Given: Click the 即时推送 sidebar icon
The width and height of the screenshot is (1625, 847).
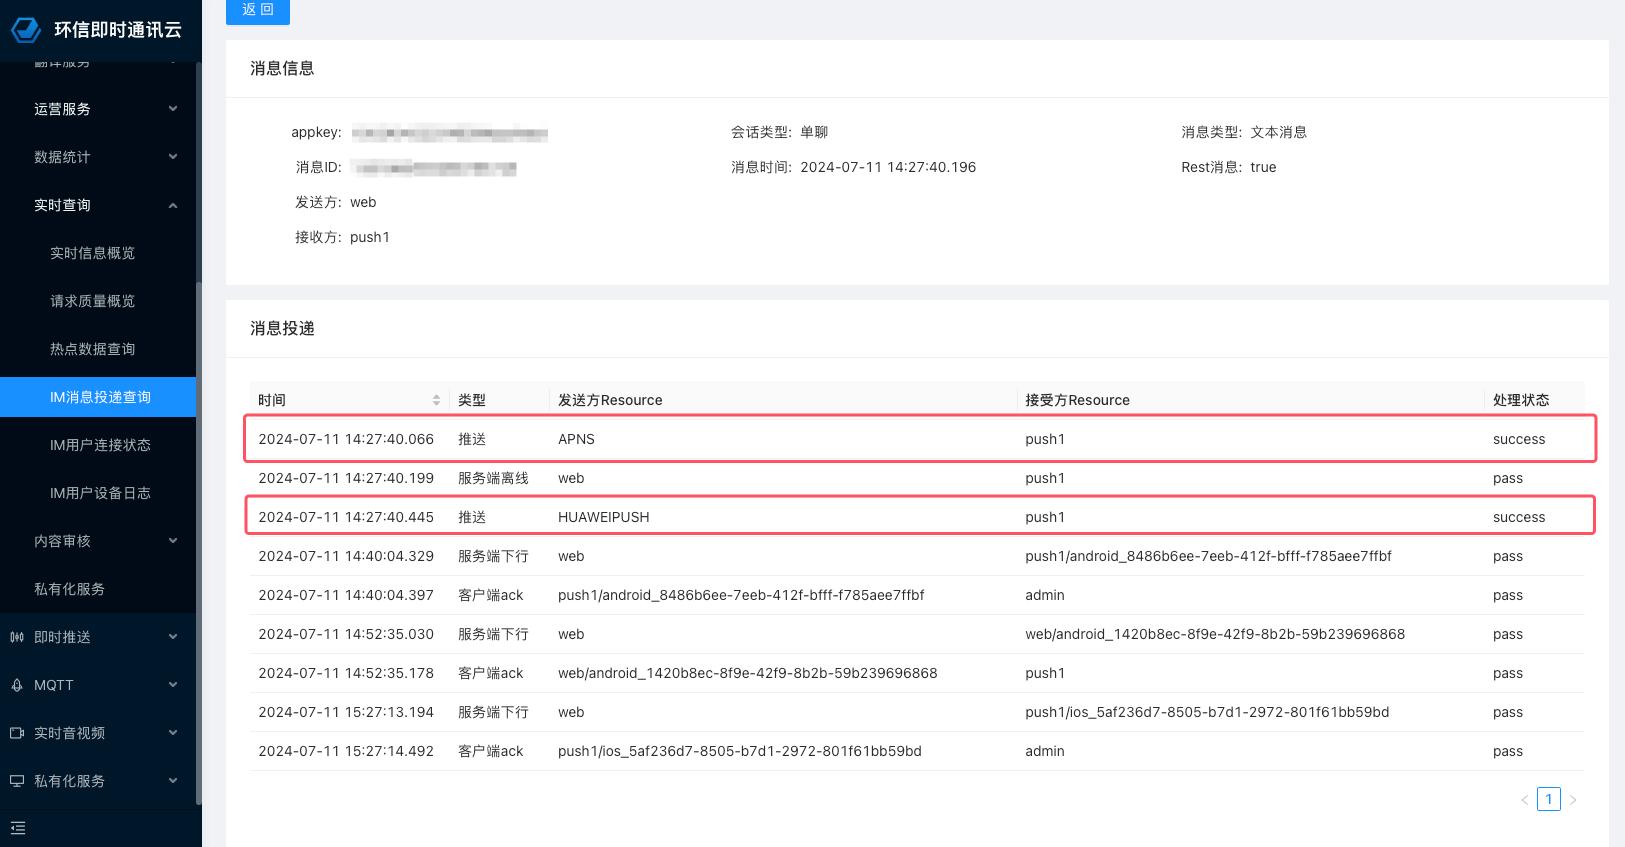Looking at the screenshot, I should pyautogui.click(x=17, y=637).
